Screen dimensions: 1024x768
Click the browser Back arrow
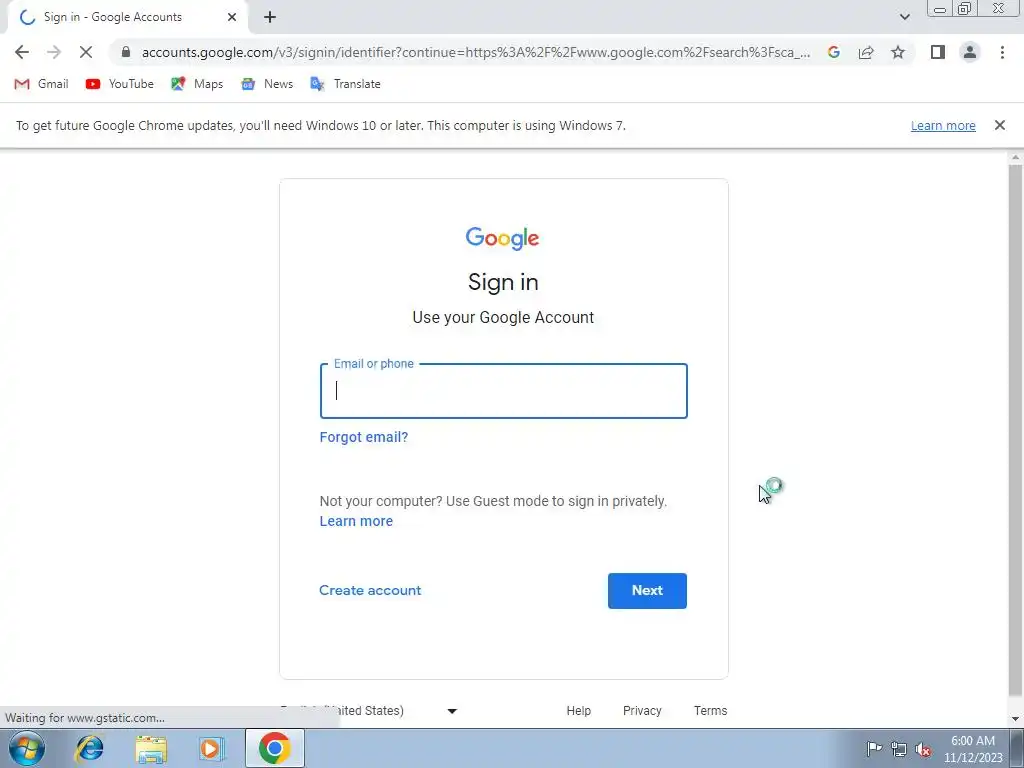click(x=22, y=52)
